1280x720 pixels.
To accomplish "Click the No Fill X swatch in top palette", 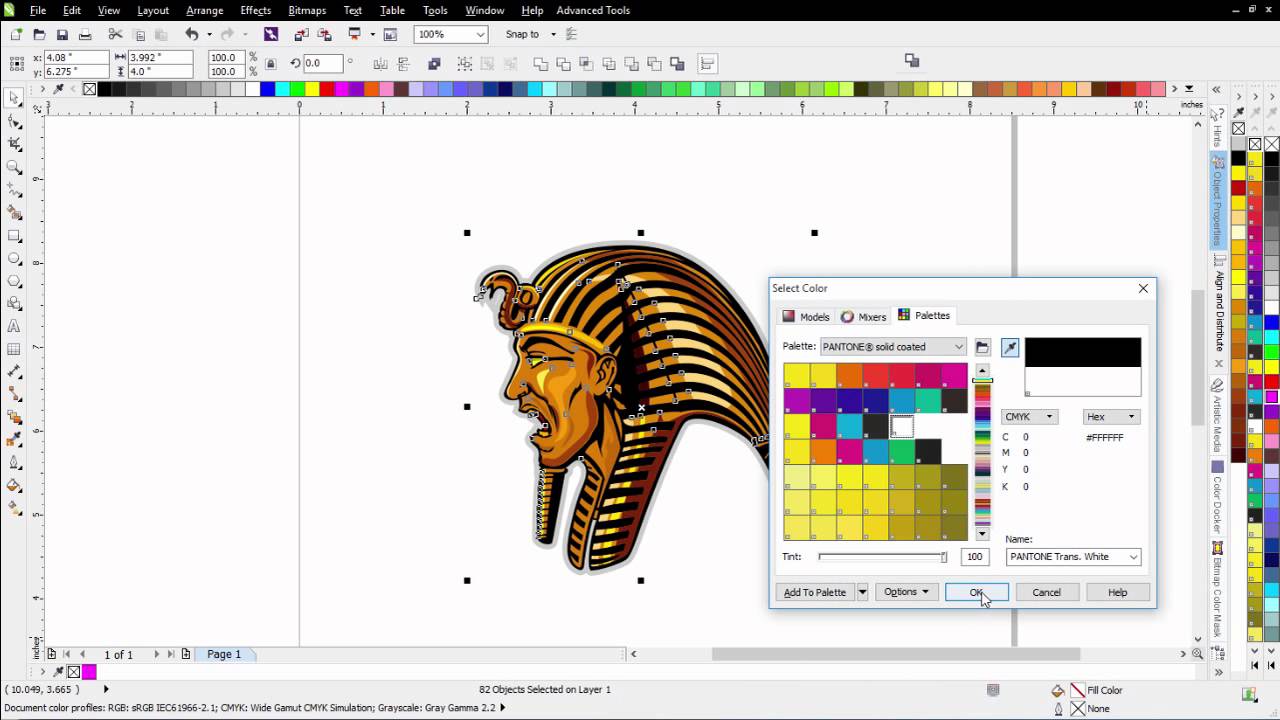I will tap(89, 89).
